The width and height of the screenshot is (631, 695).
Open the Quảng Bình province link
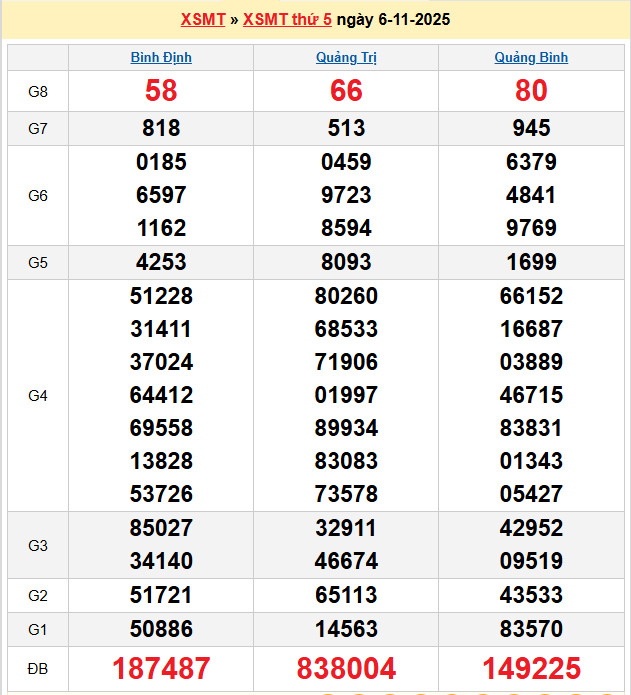coord(531,58)
